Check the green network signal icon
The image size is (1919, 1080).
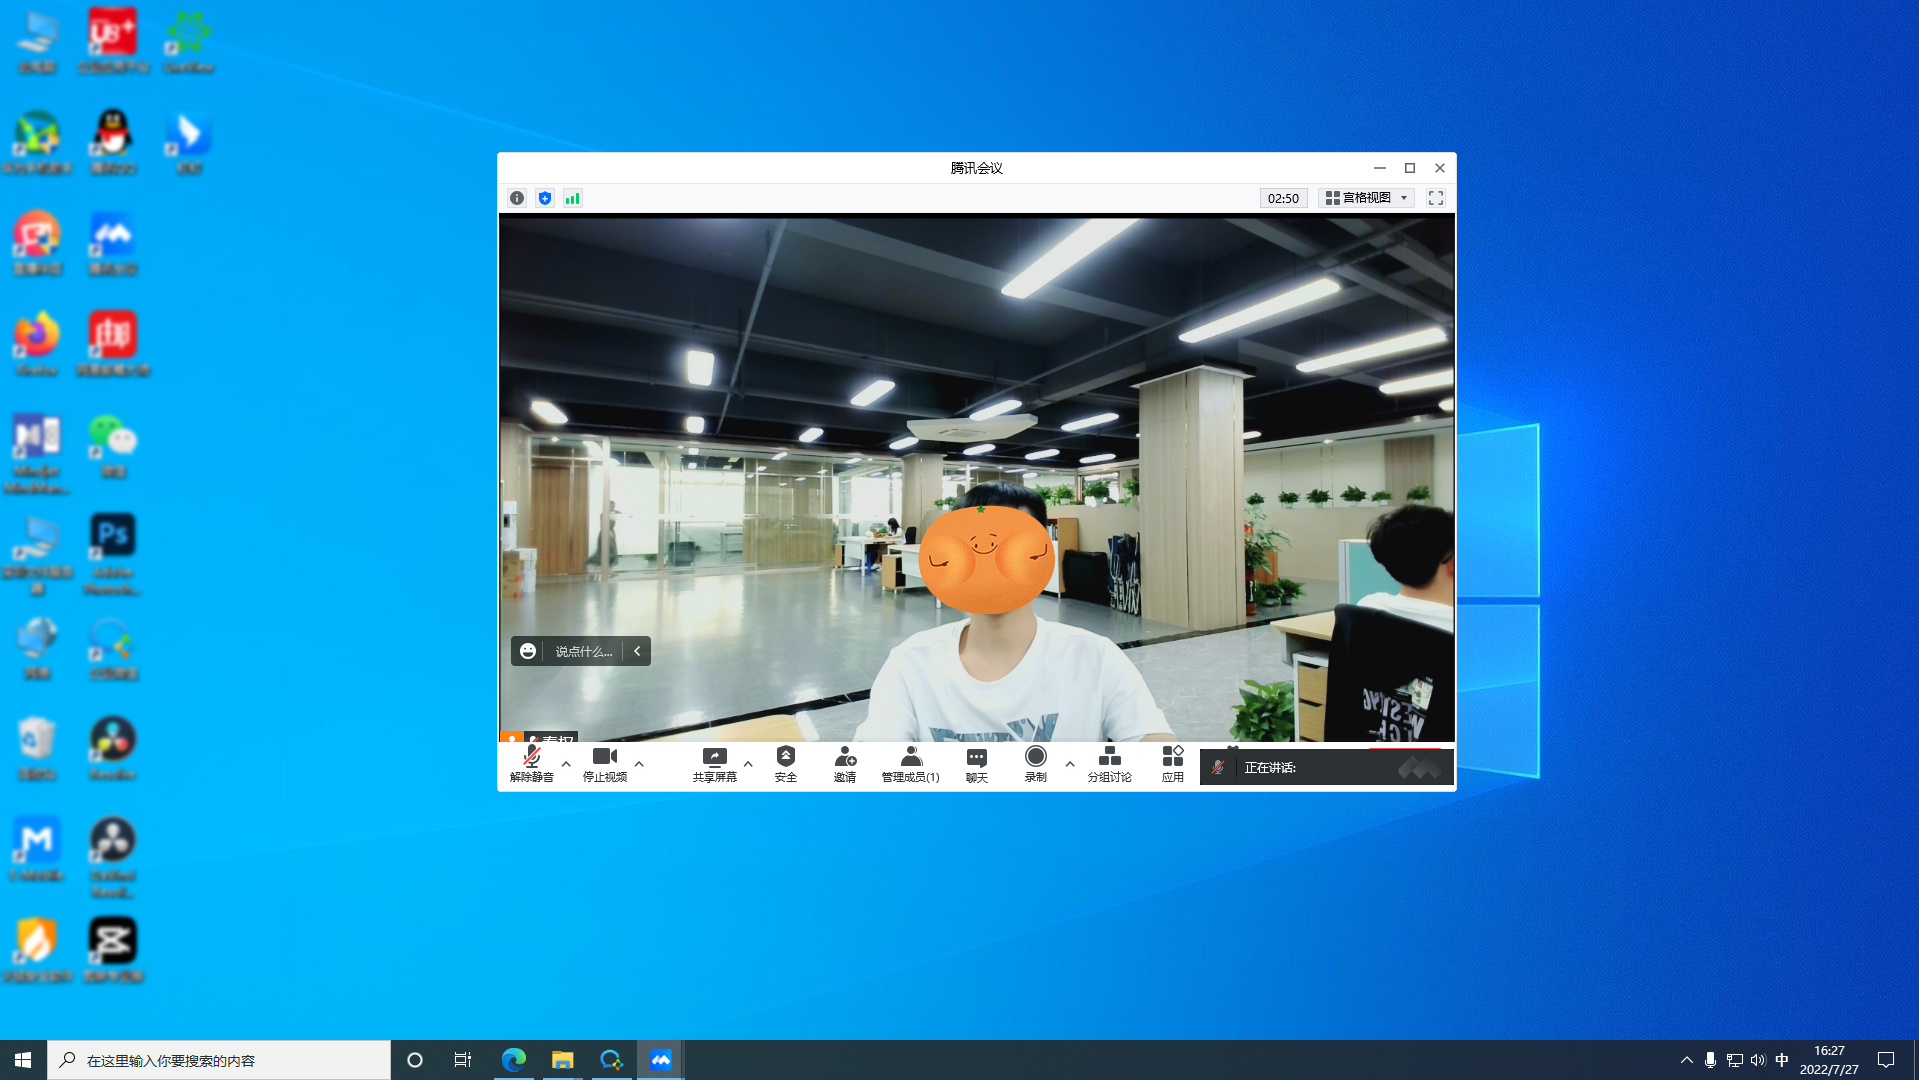(x=572, y=198)
